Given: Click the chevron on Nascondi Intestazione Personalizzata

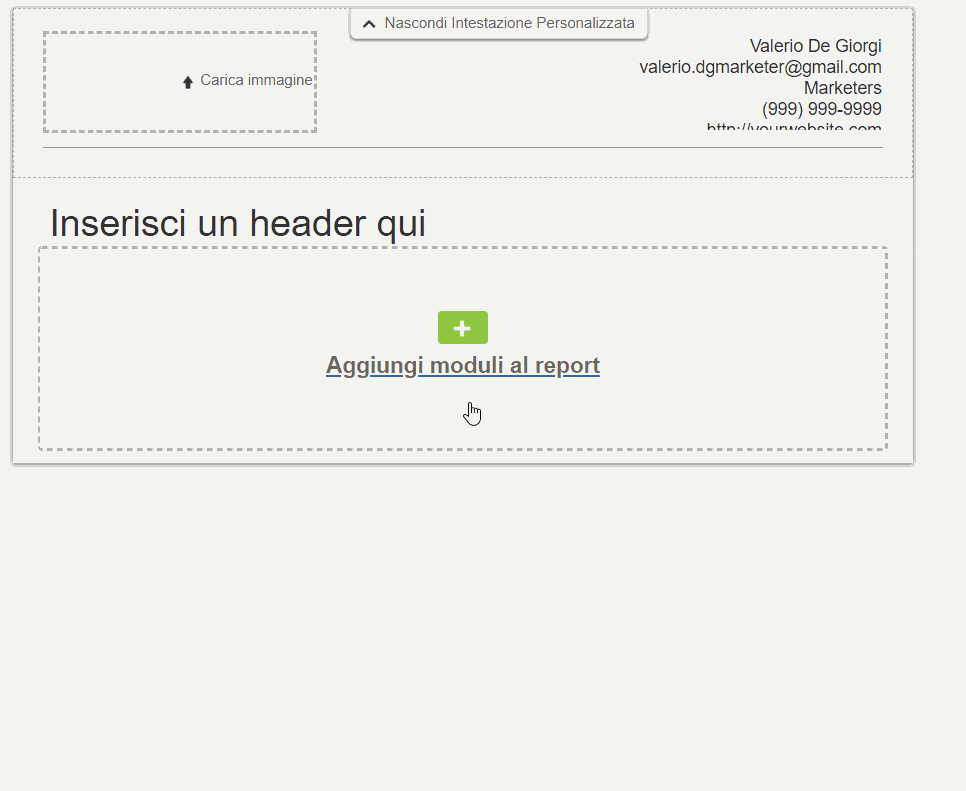Looking at the screenshot, I should [369, 23].
